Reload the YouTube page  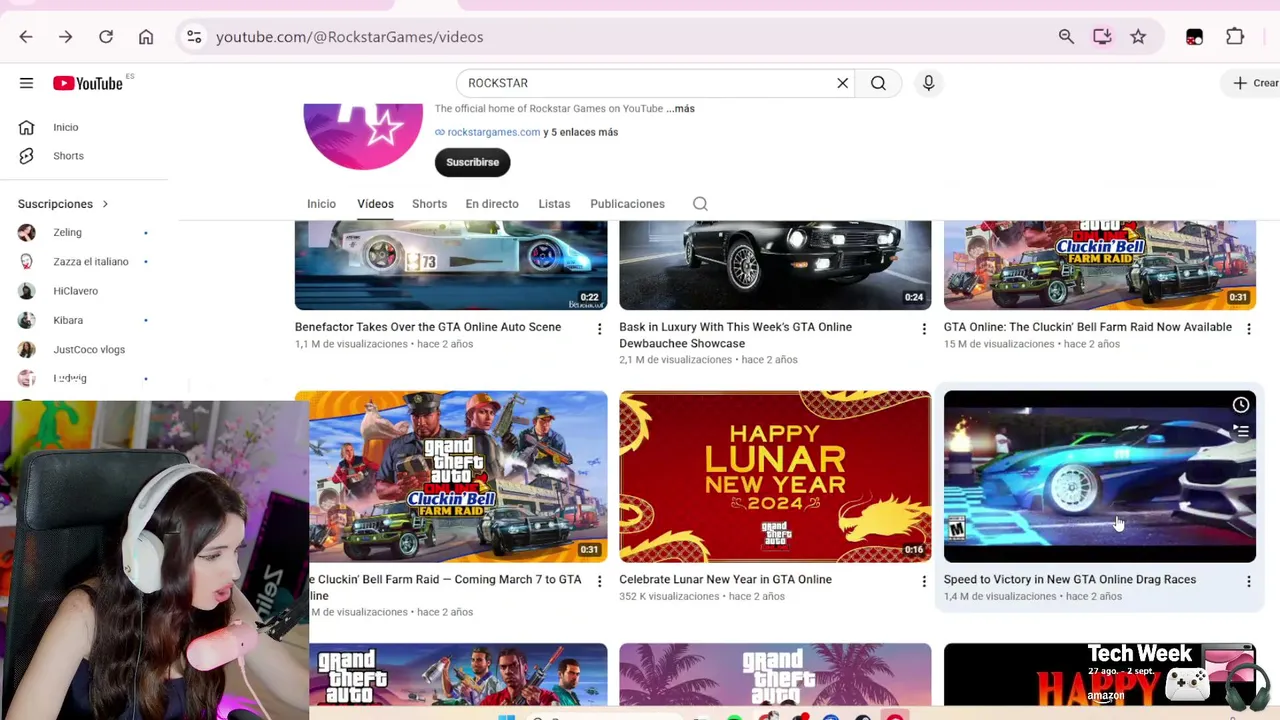(x=106, y=37)
